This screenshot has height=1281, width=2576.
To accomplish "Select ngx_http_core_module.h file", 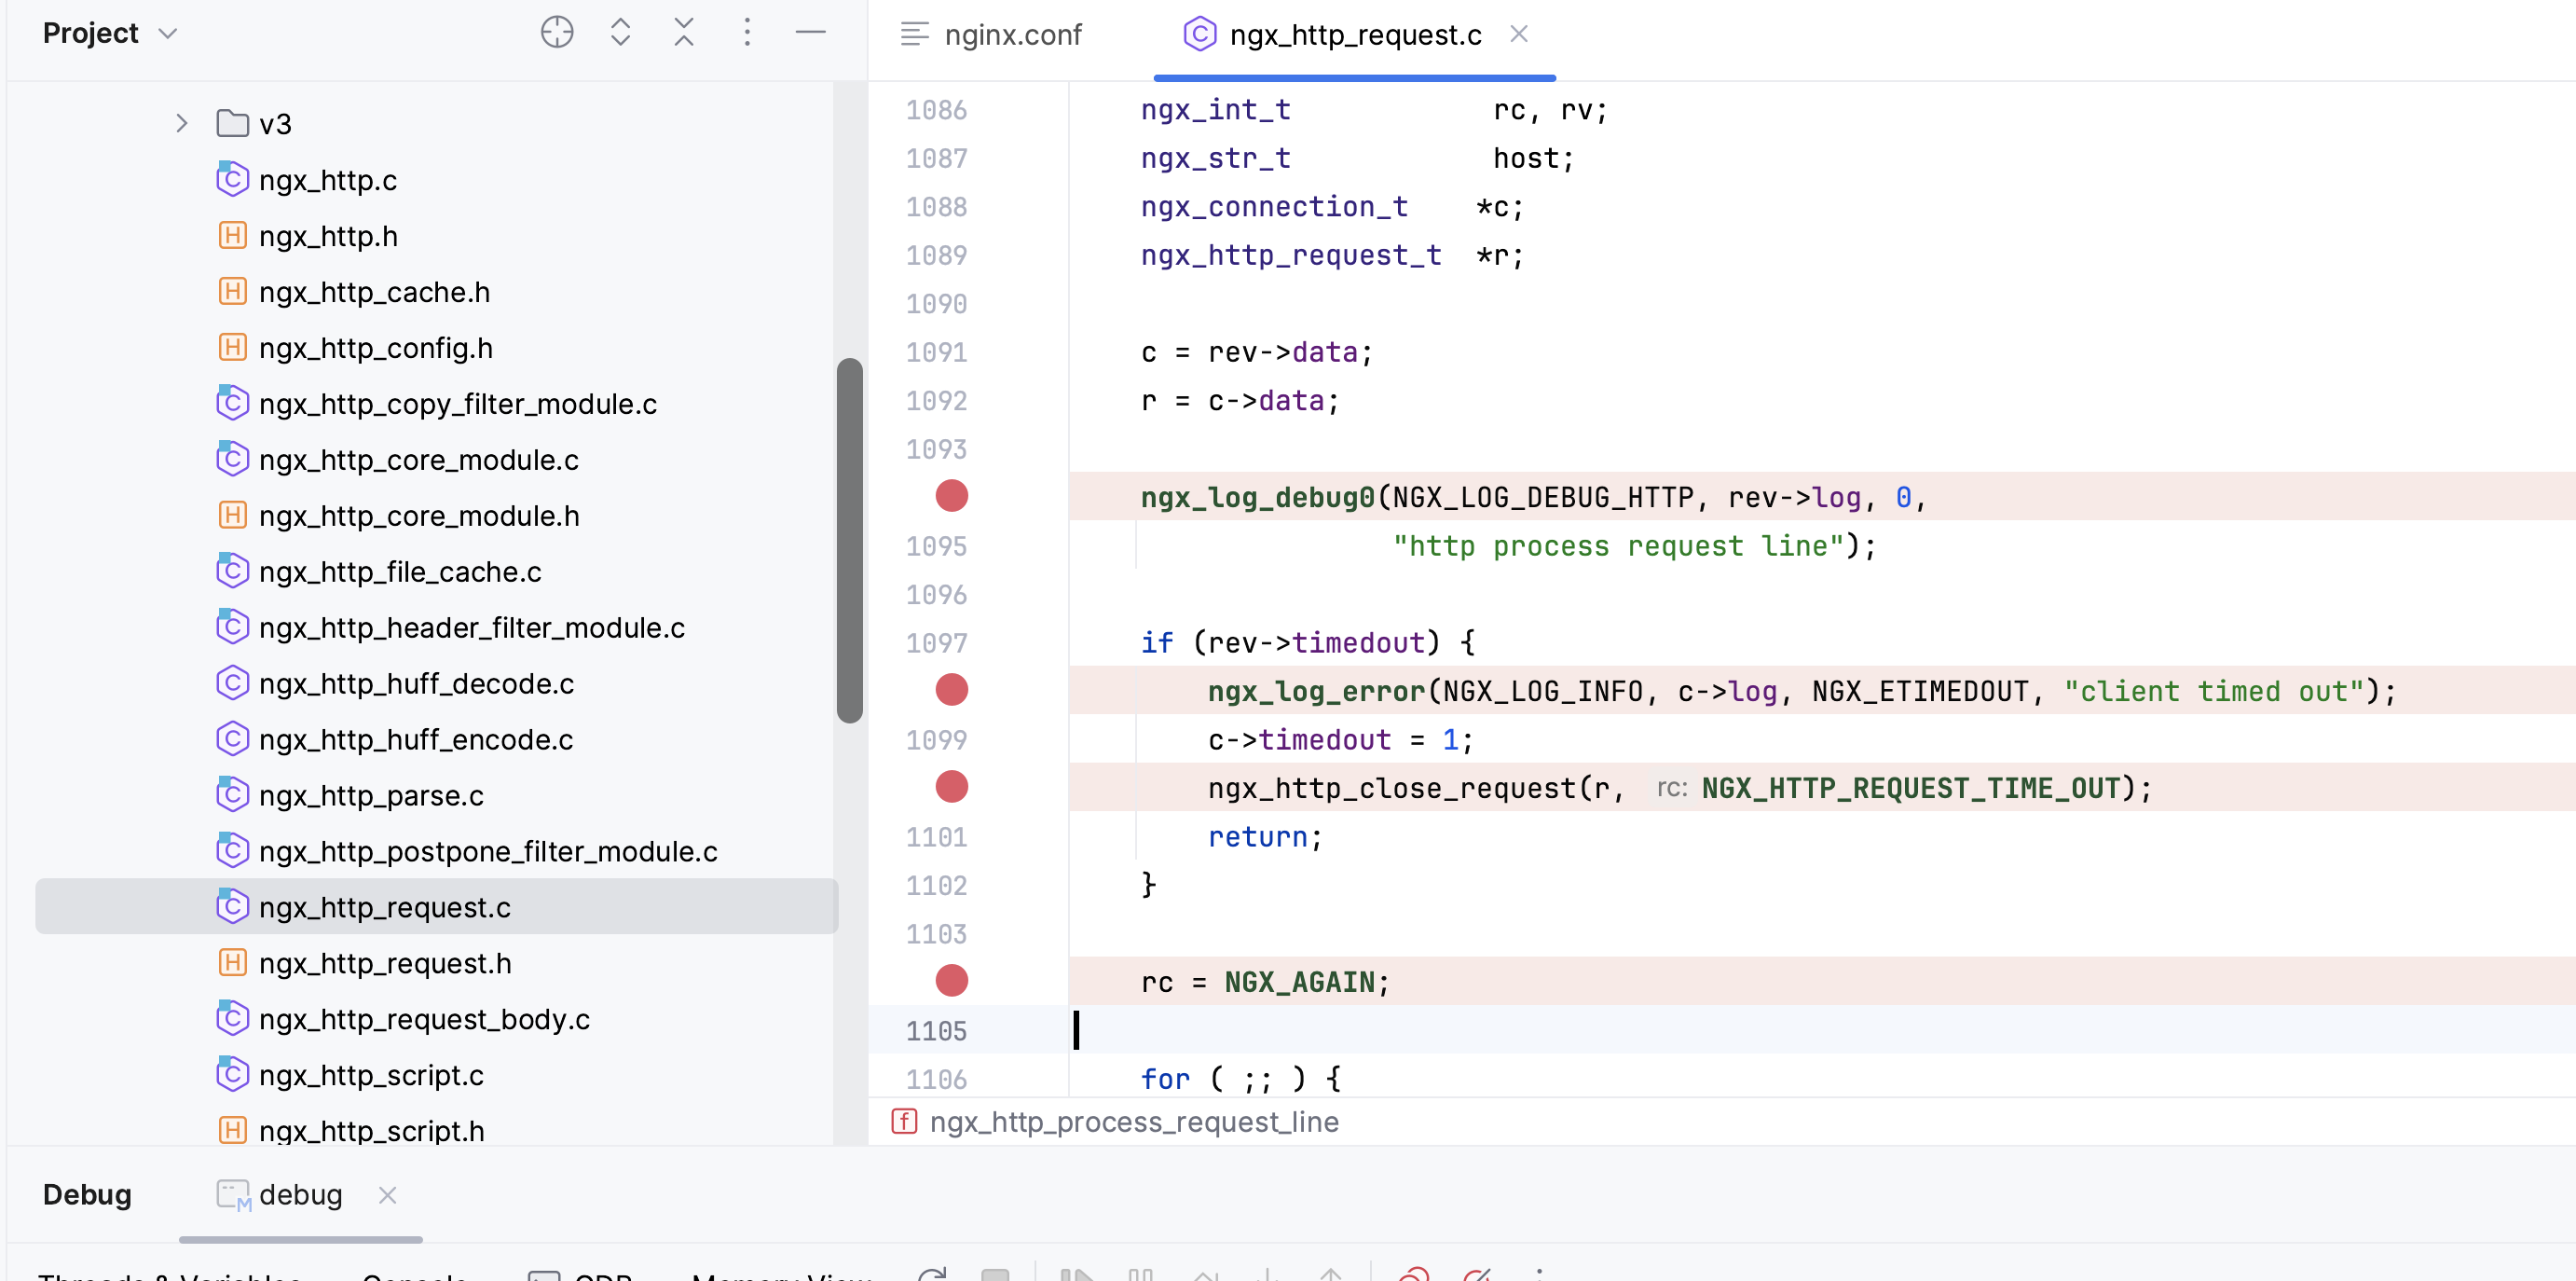I will pos(419,516).
